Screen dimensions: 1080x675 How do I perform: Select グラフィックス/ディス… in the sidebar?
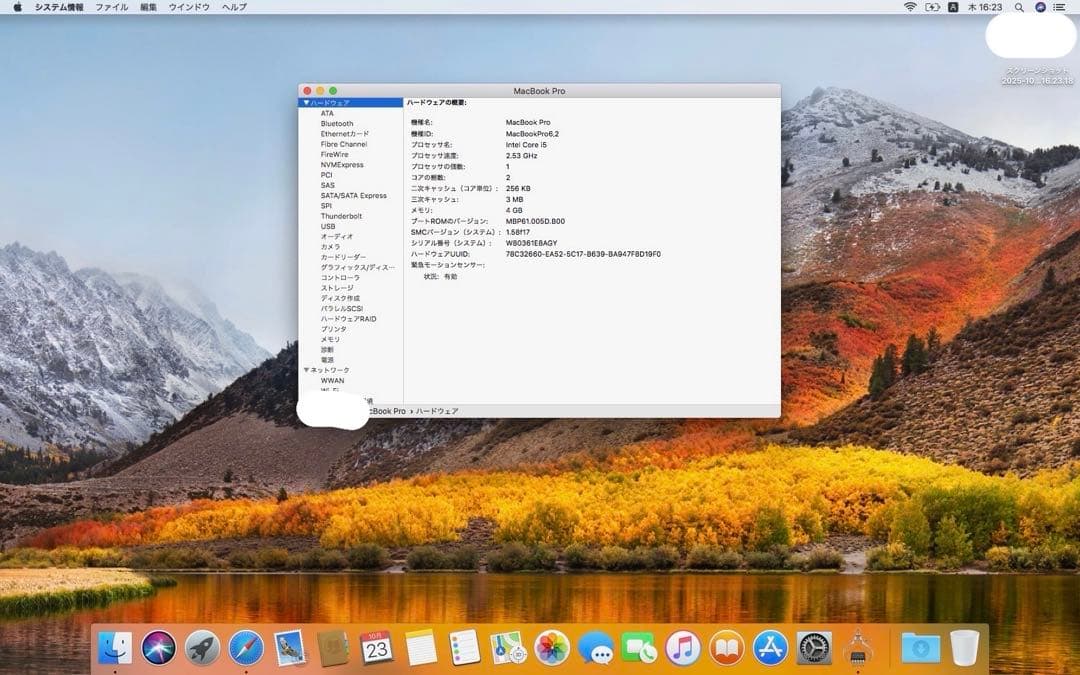[357, 268]
